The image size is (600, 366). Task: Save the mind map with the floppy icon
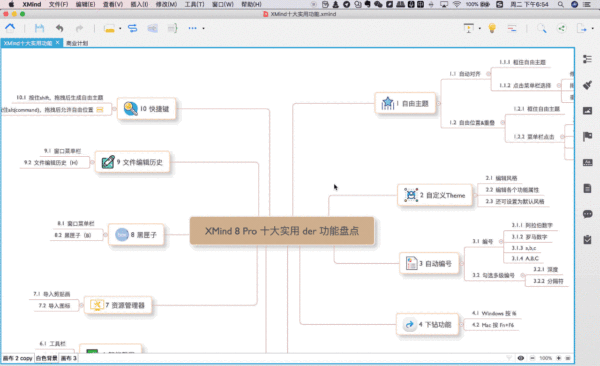coord(39,28)
